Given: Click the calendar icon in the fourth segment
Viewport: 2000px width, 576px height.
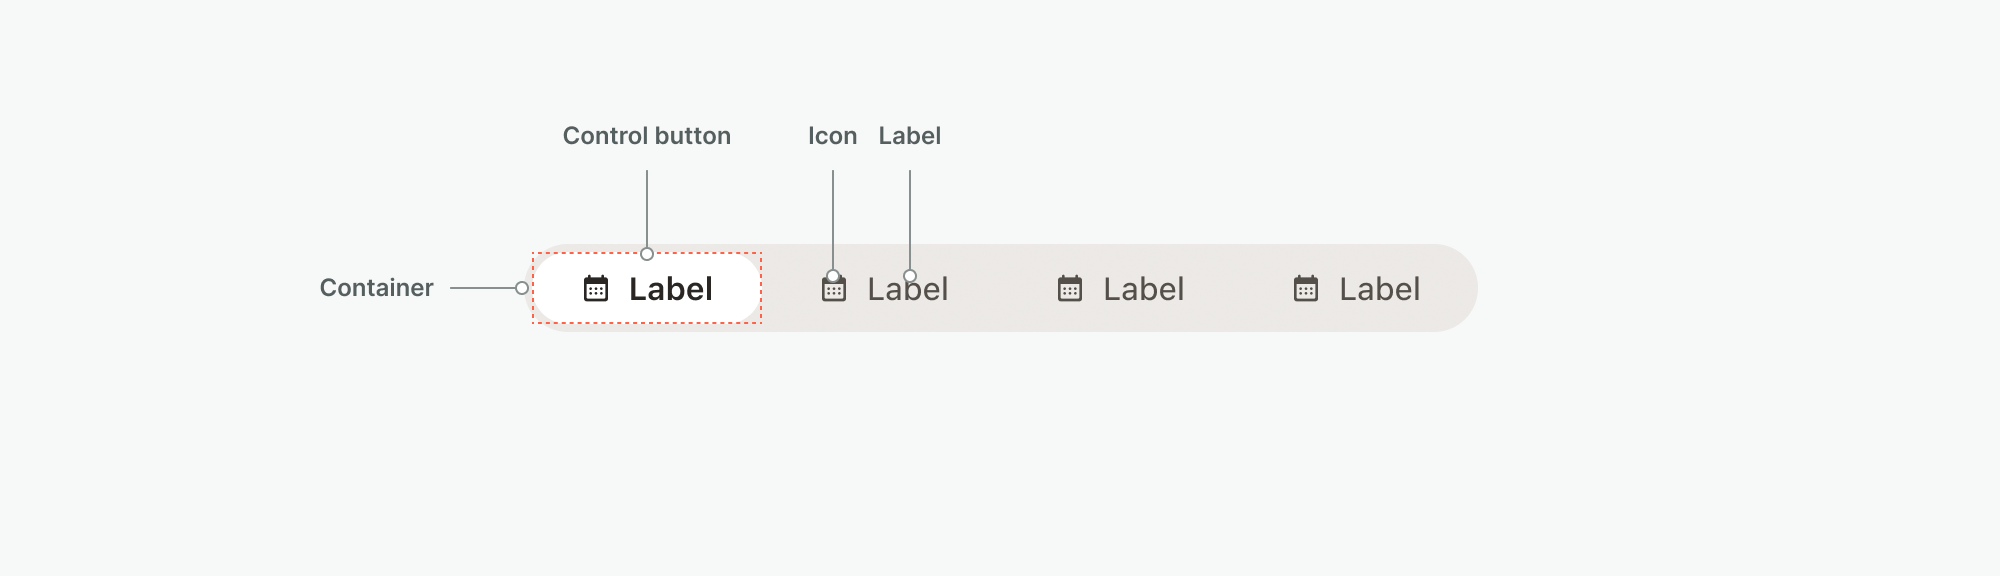Looking at the screenshot, I should (1306, 289).
